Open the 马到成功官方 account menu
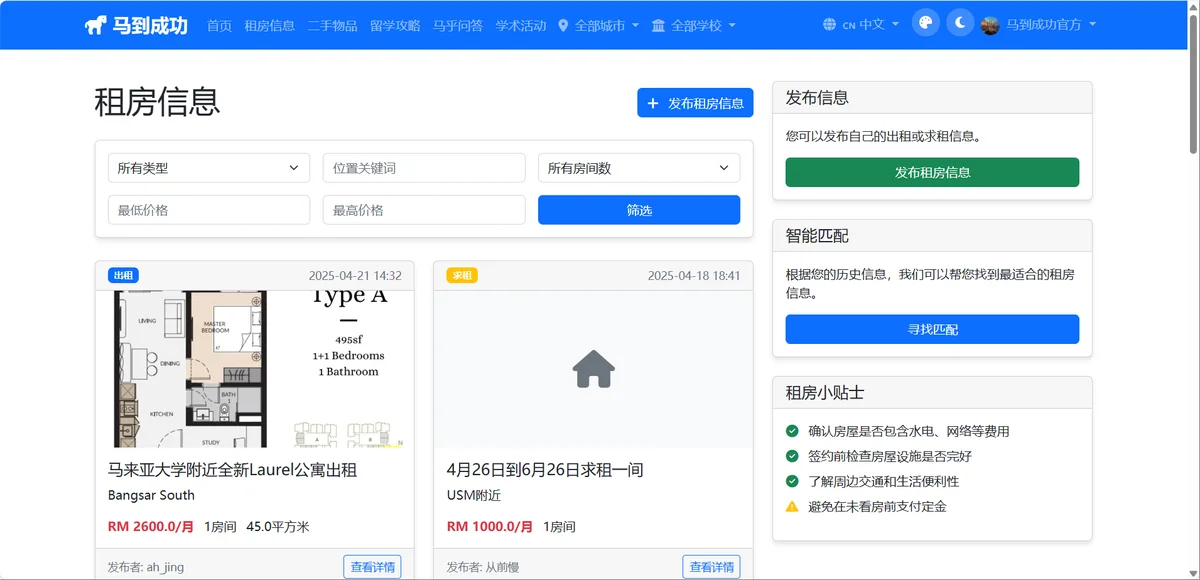 pyautogui.click(x=1038, y=25)
